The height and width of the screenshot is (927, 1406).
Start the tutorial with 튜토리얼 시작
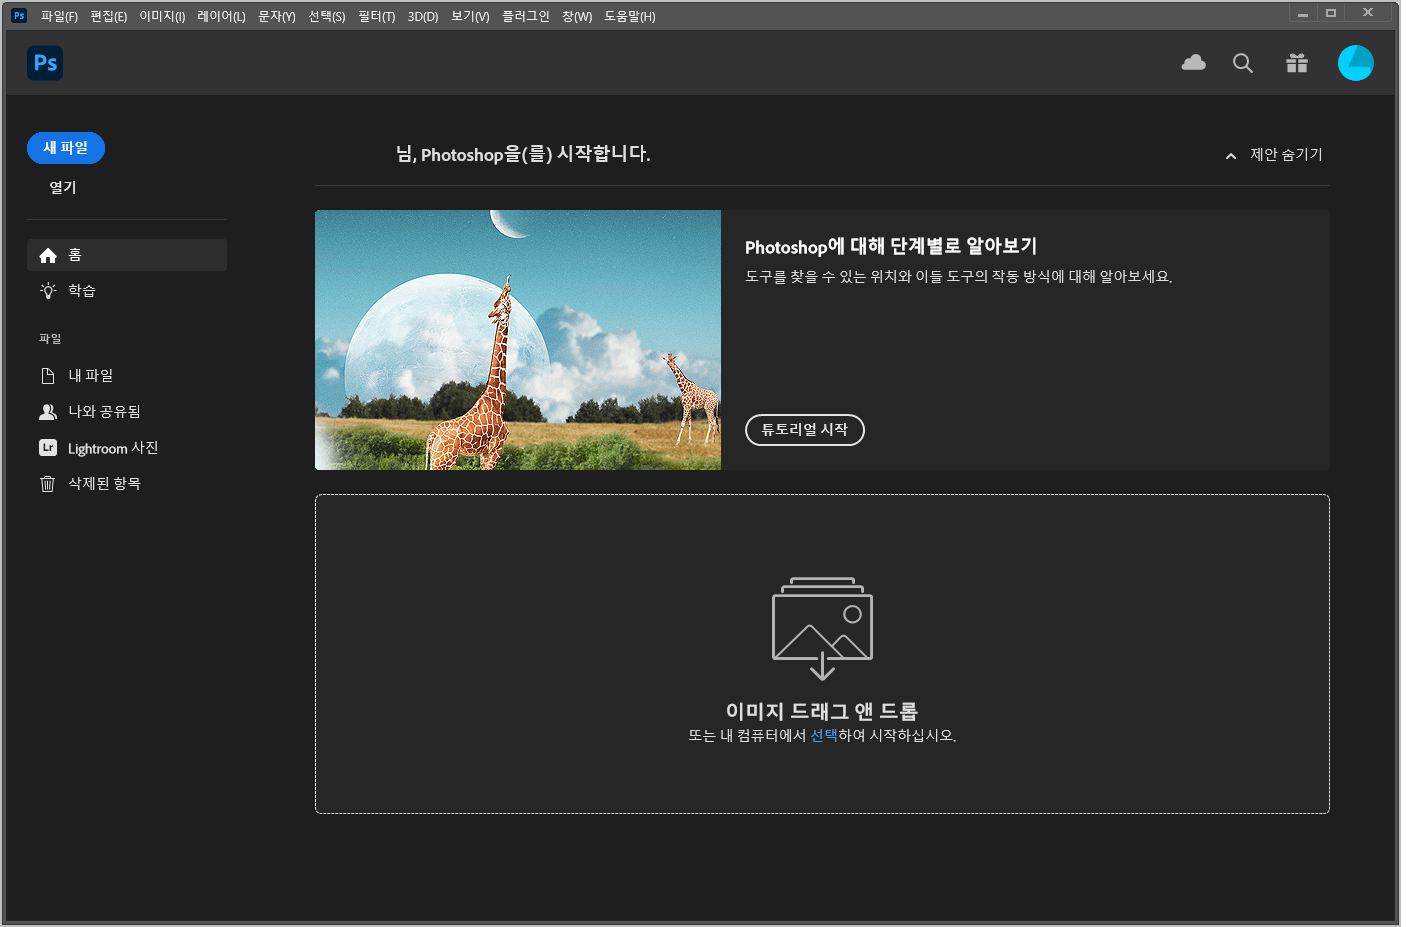pyautogui.click(x=804, y=429)
